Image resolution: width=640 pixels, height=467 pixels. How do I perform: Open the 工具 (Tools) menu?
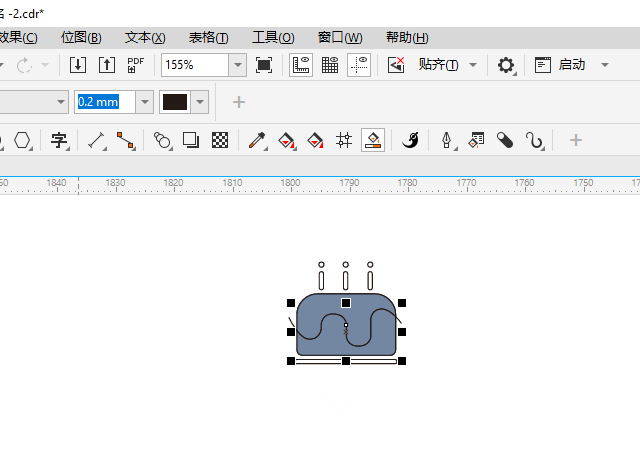(x=272, y=37)
